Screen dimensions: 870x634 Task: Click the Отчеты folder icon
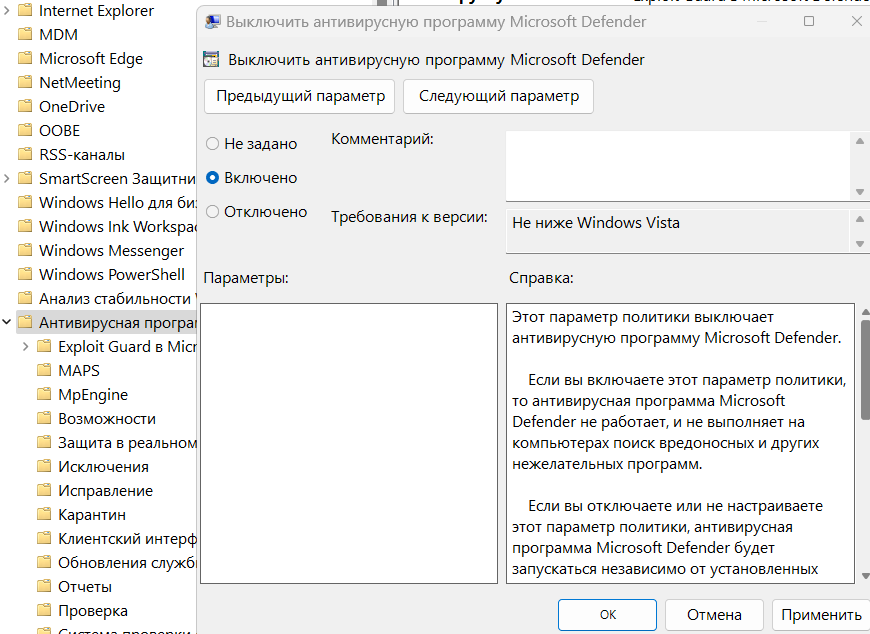tap(43, 587)
